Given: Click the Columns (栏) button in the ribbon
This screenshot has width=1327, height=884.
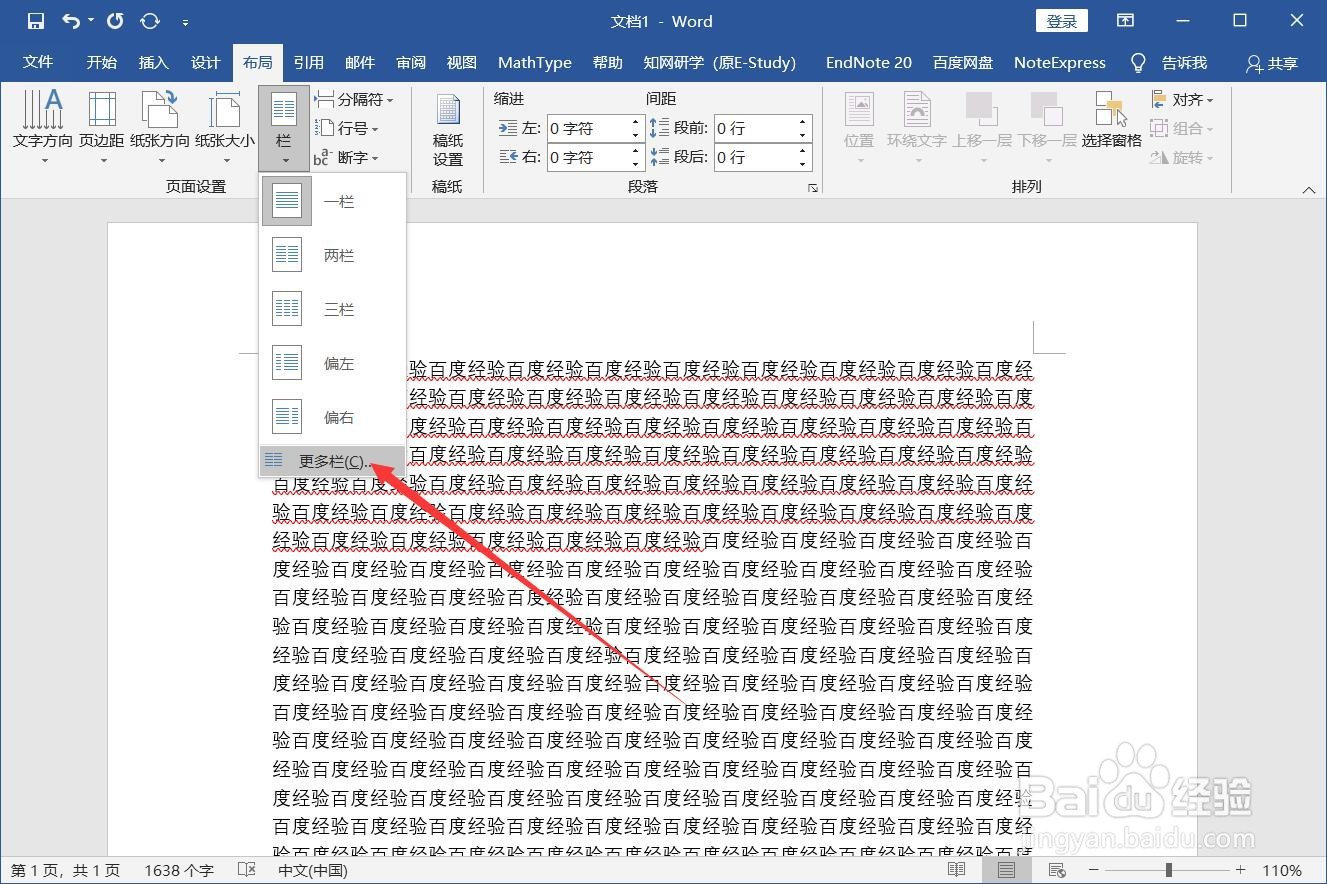Looking at the screenshot, I should click(284, 128).
